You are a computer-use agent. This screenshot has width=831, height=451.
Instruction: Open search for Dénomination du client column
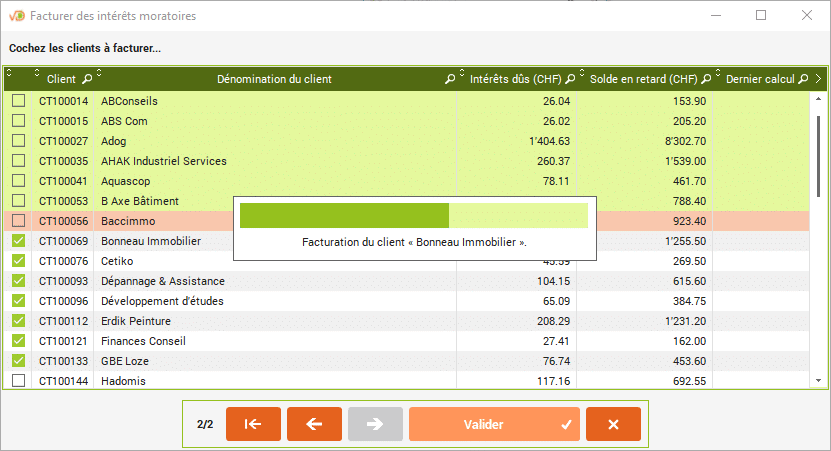450,79
